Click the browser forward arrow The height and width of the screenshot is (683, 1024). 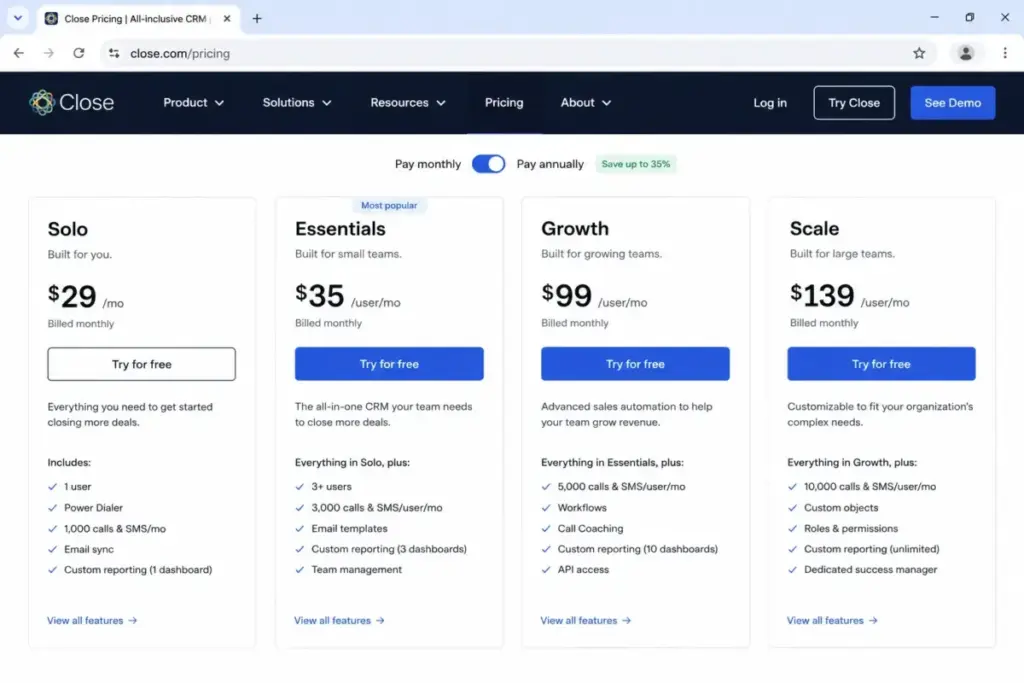pos(48,53)
